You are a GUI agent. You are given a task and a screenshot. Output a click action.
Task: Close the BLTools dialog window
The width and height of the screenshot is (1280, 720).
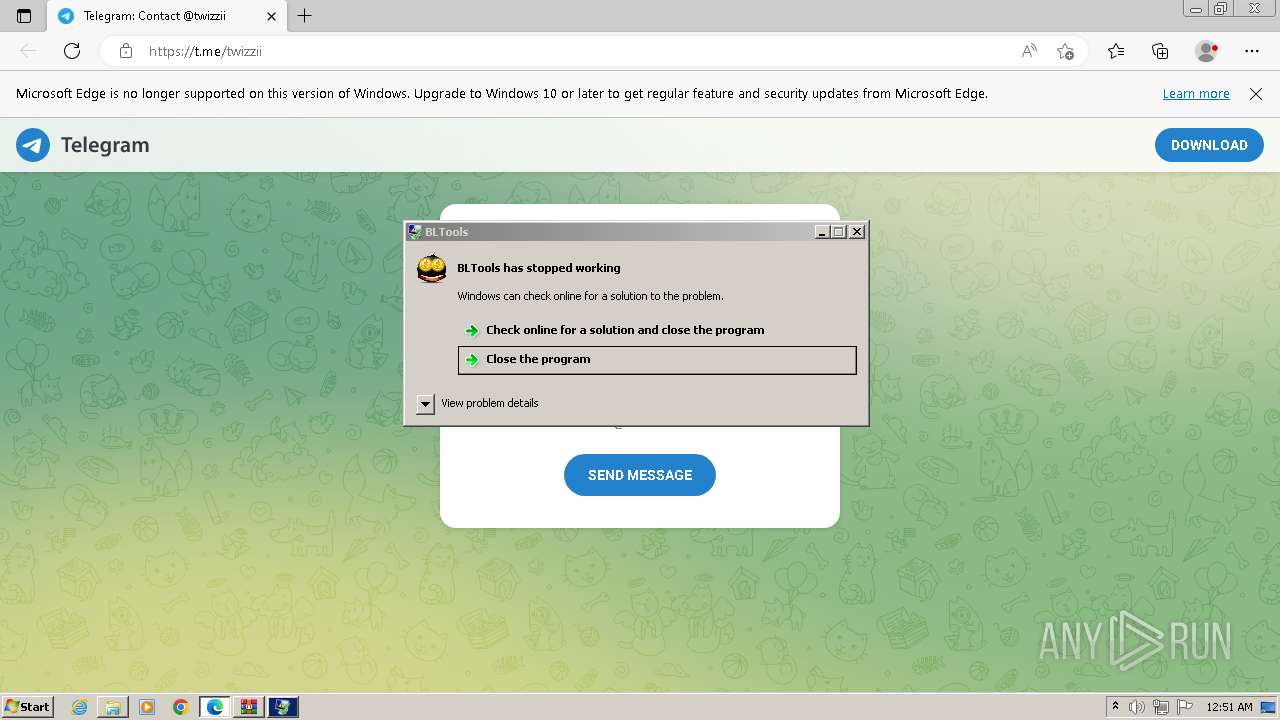click(857, 231)
